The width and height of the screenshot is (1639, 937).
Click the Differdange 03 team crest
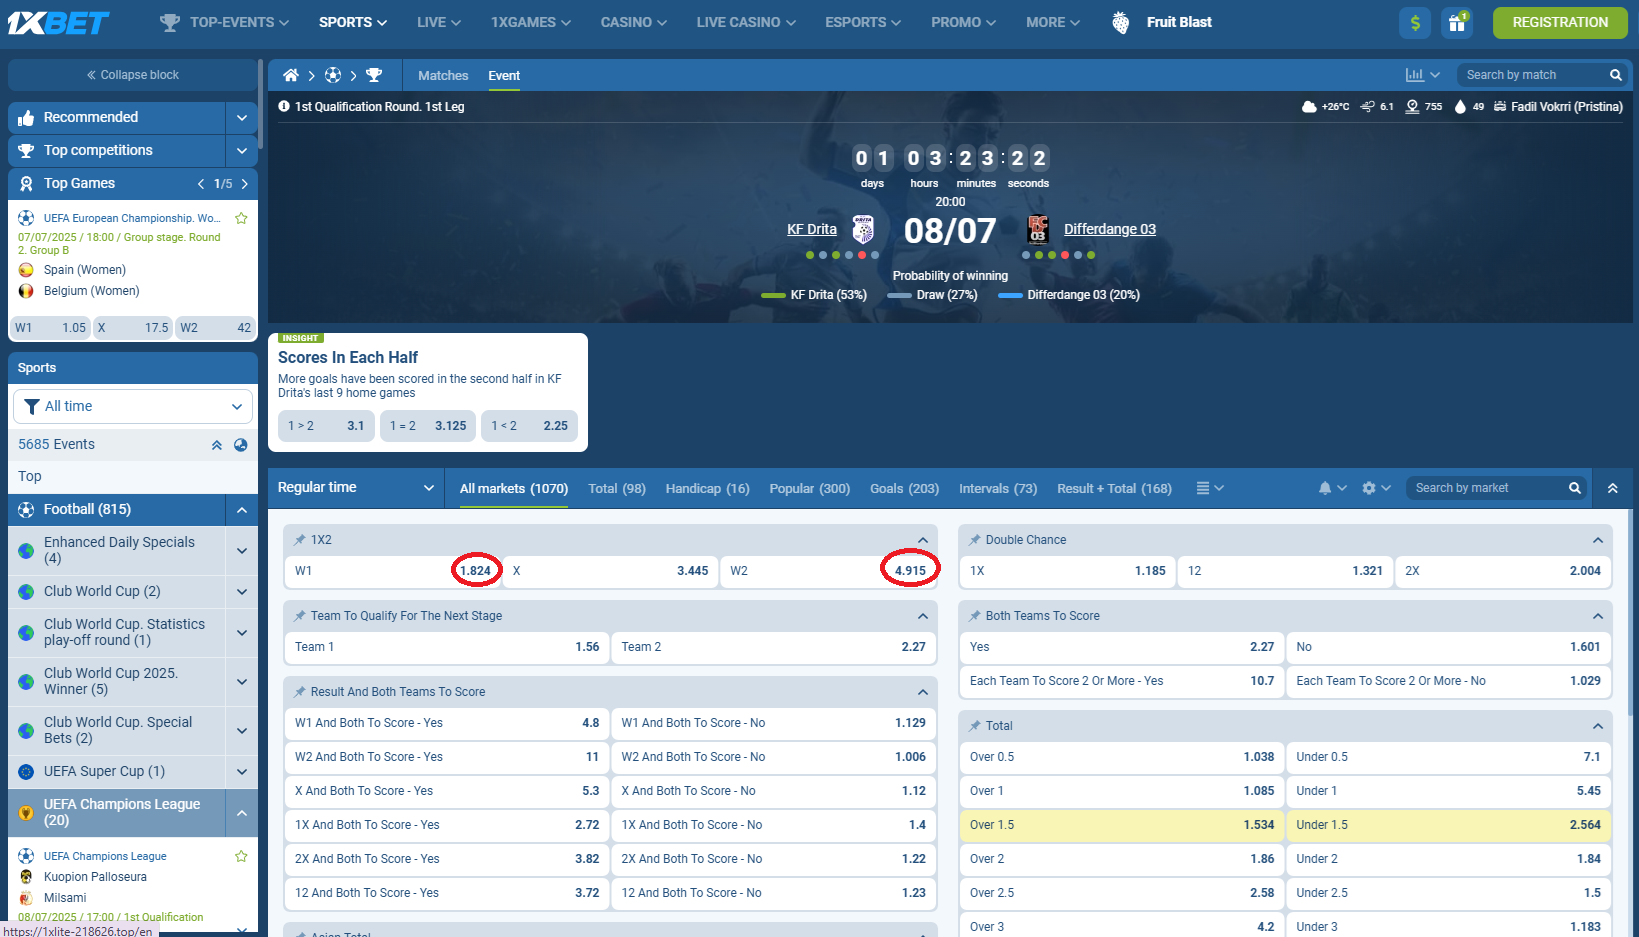click(x=1038, y=229)
